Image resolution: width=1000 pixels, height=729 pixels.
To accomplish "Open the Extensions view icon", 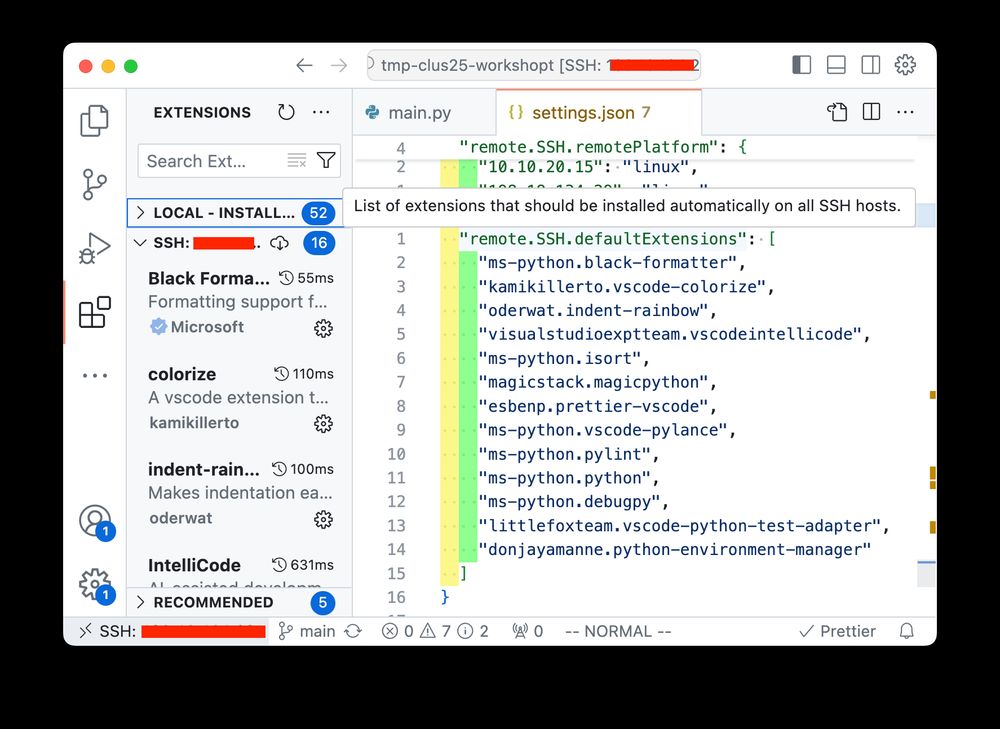I will (94, 313).
